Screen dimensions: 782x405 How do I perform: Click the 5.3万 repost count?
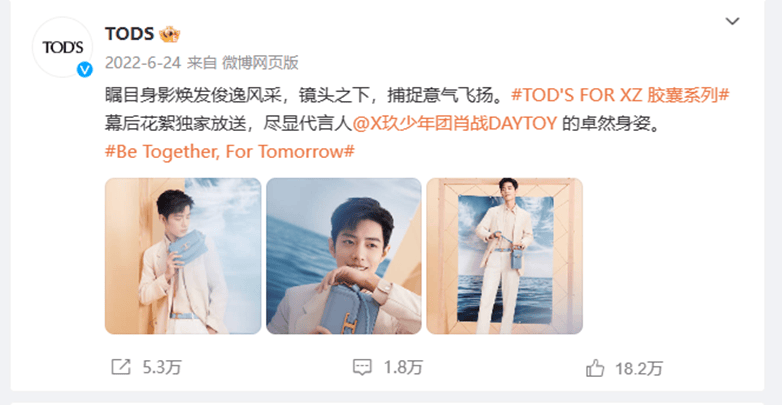(x=162, y=368)
